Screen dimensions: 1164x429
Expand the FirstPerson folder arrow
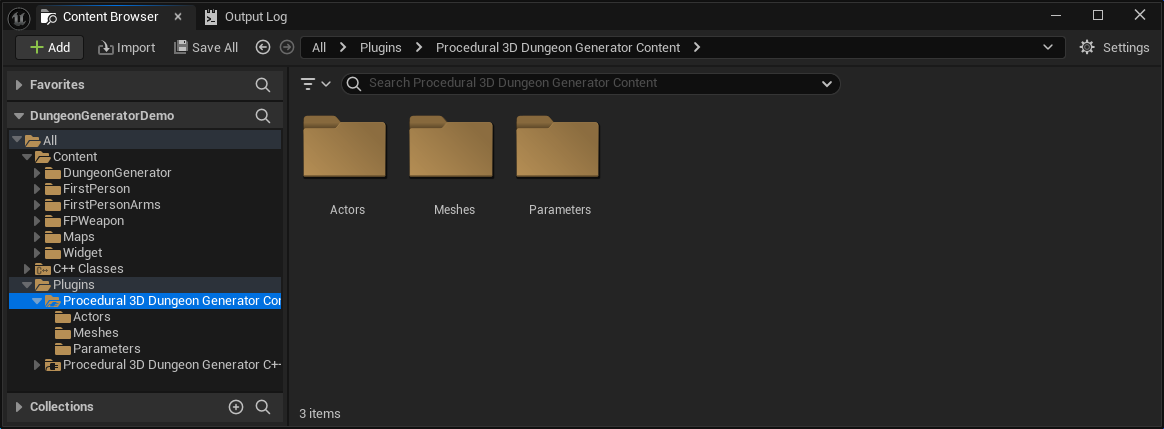37,189
